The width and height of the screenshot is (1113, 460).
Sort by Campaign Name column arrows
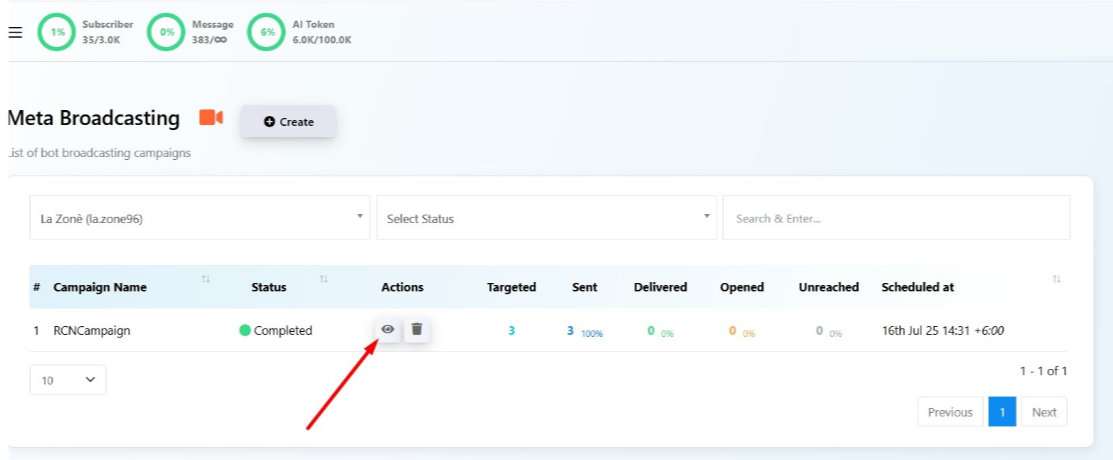(x=206, y=279)
